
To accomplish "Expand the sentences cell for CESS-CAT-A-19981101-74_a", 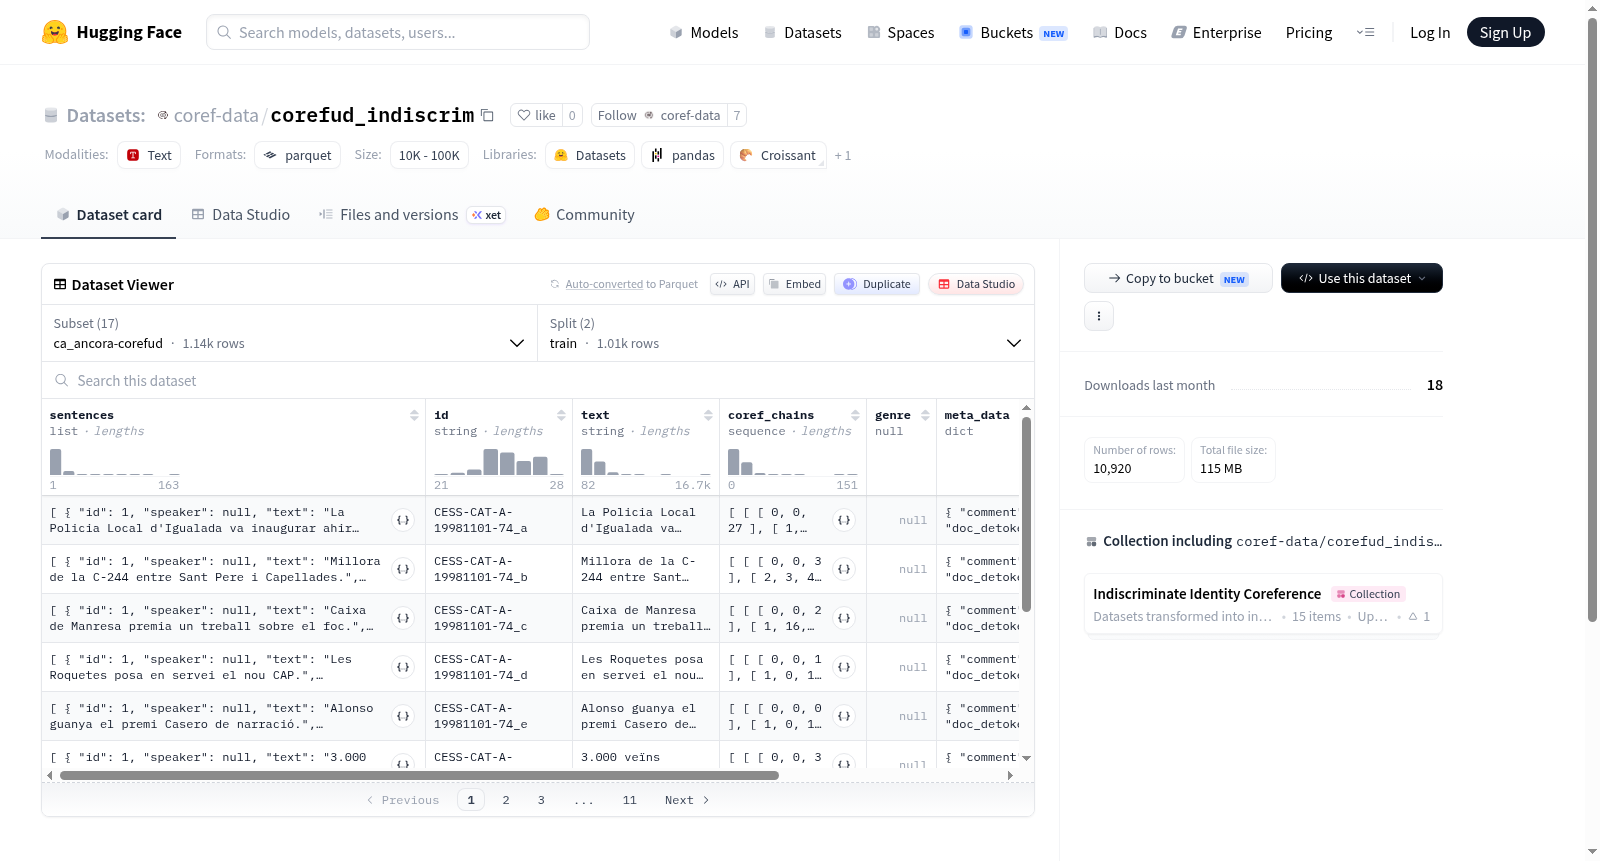I will (x=403, y=520).
